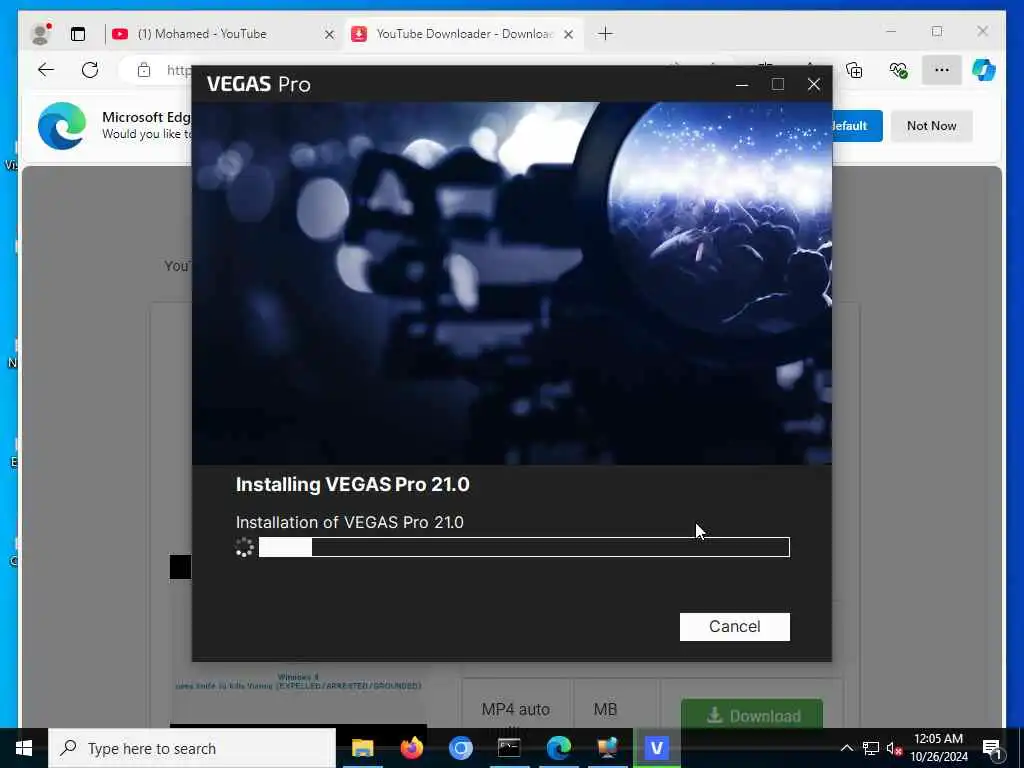
Task: Cancel the VEGAS Pro installation
Action: tap(734, 626)
